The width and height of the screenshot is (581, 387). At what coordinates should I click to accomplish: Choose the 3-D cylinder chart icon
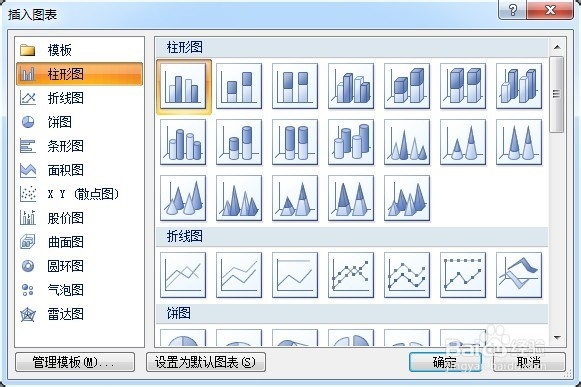tap(351, 142)
